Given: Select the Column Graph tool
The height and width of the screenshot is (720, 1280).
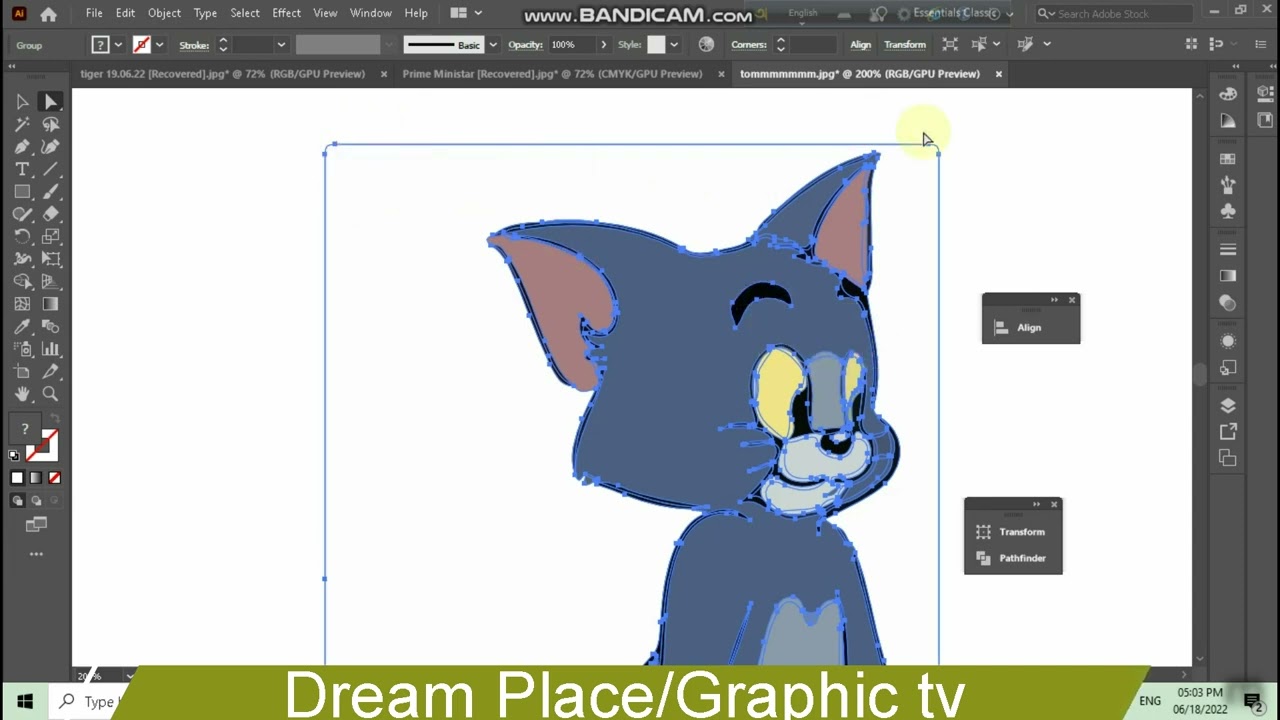Looking at the screenshot, I should click(x=50, y=349).
